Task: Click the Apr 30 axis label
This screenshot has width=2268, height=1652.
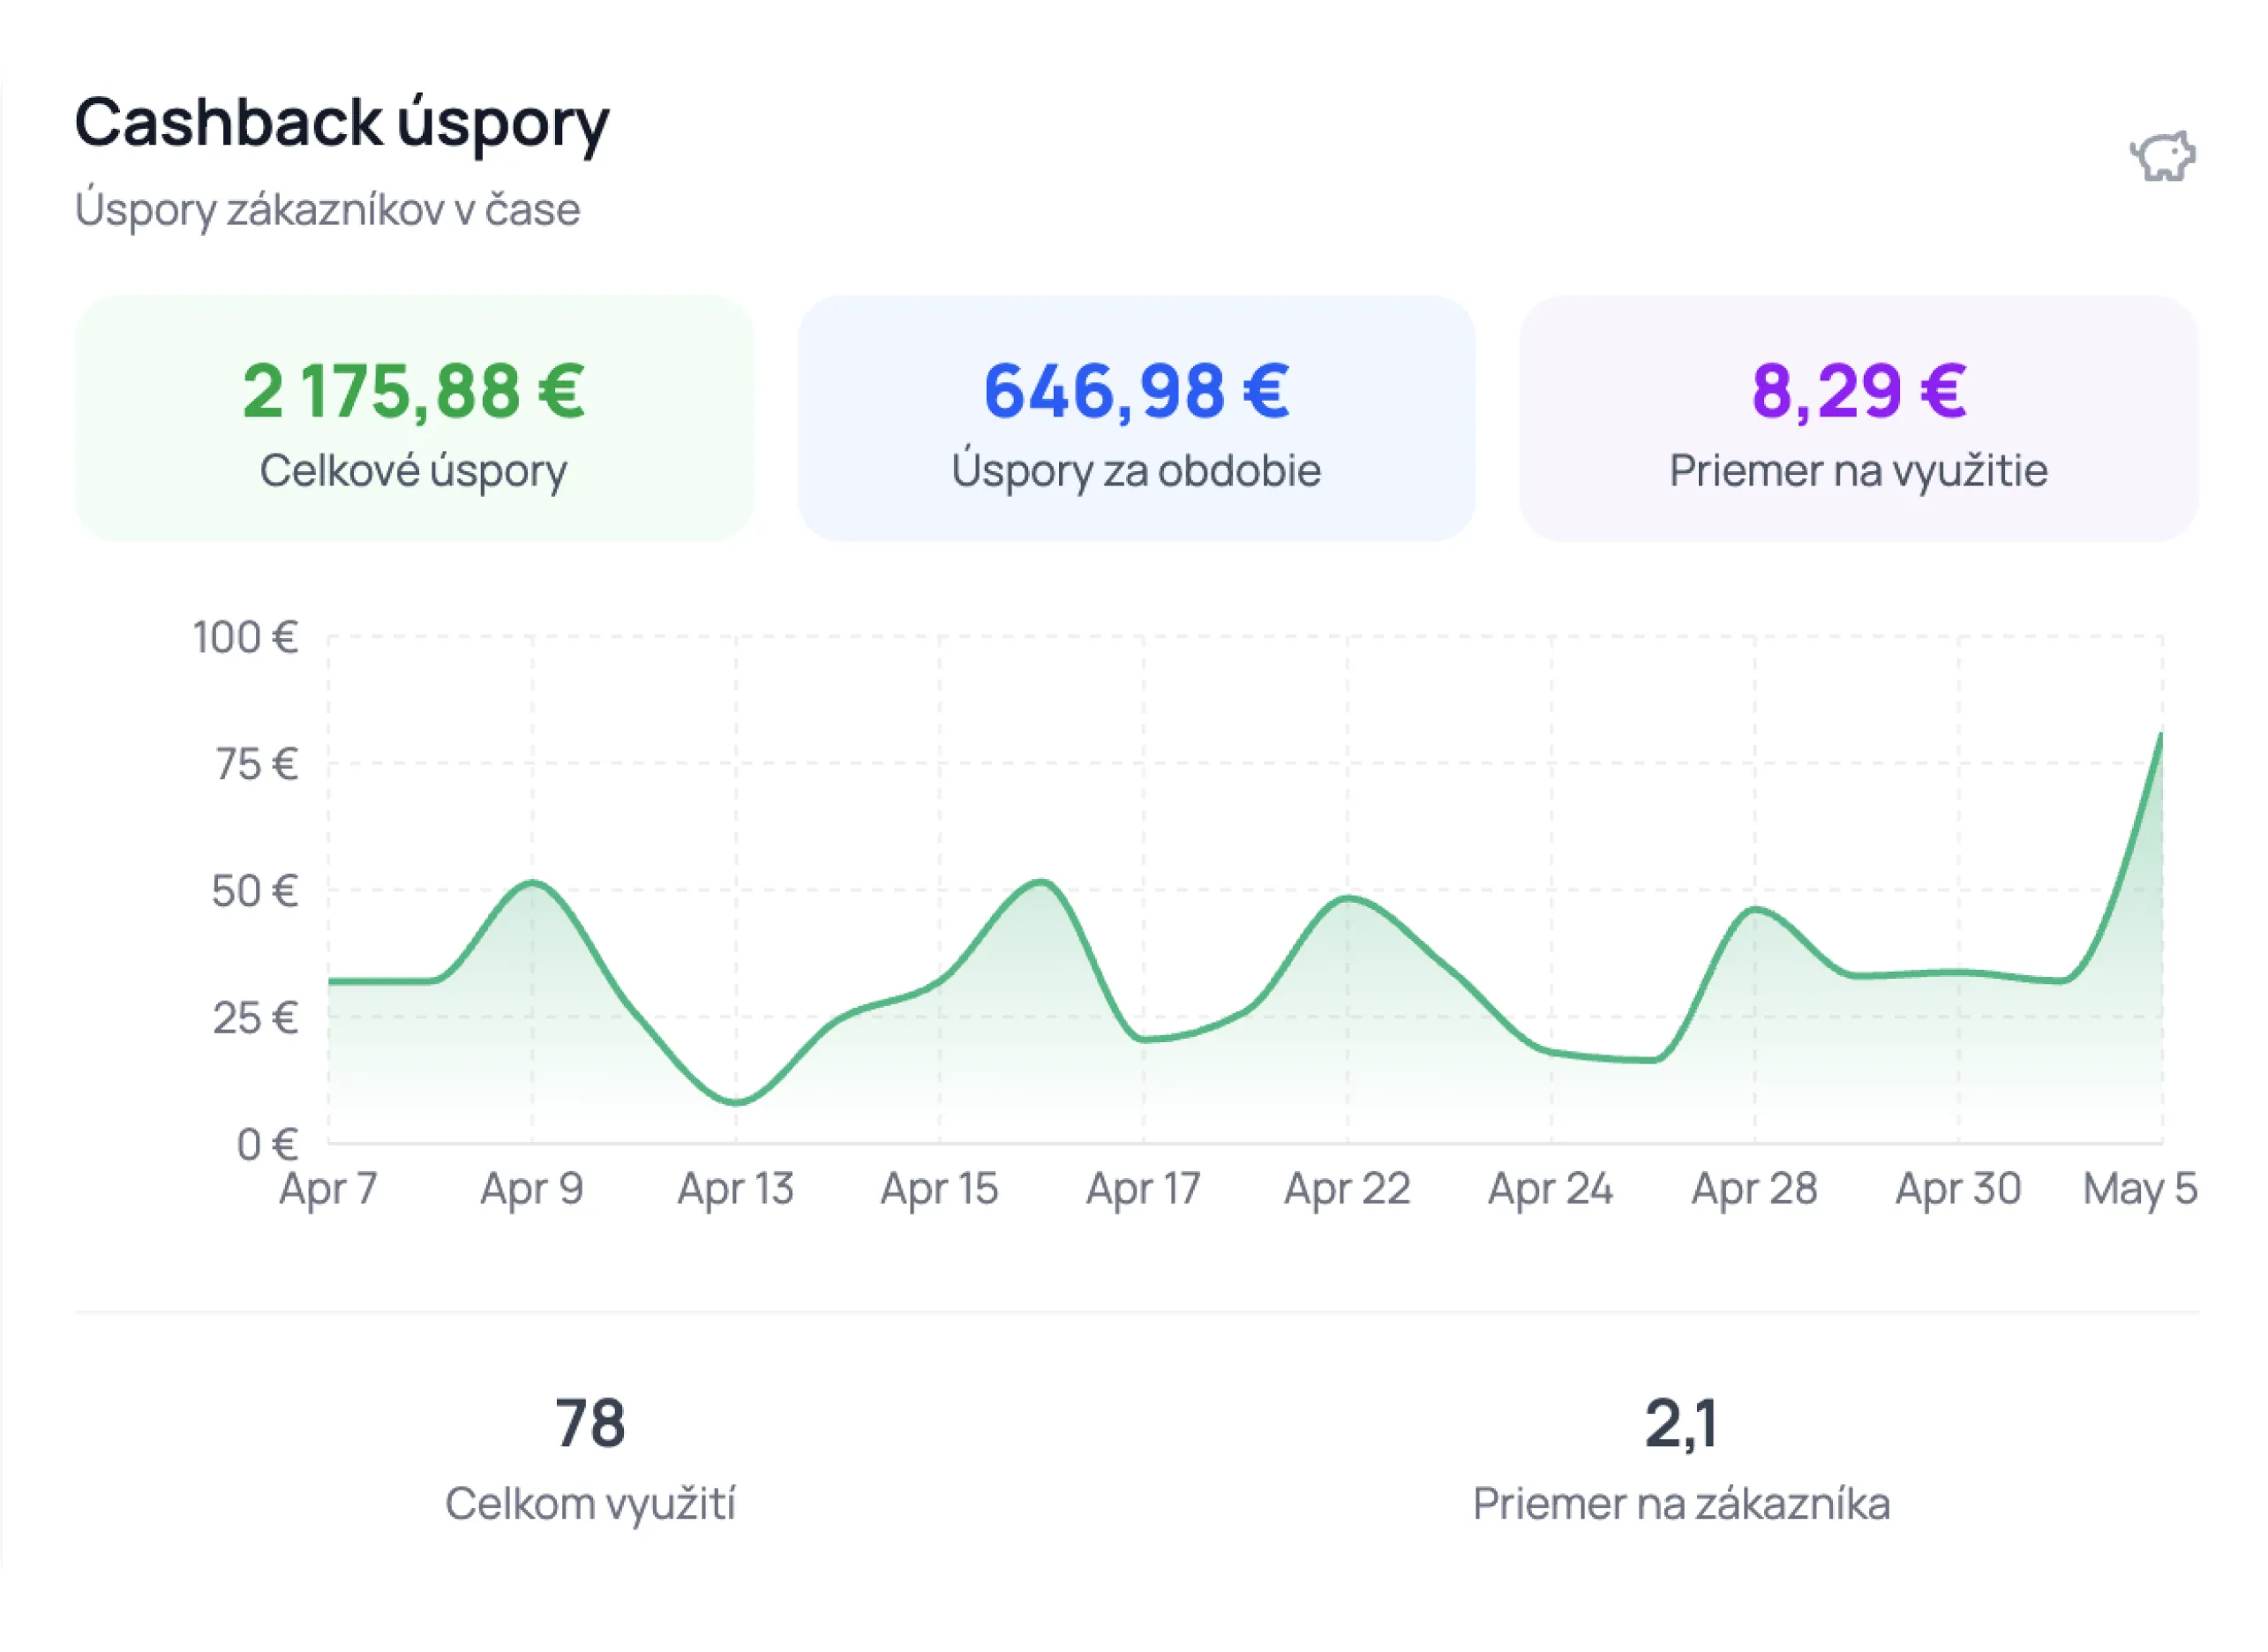Action: 1959,1190
